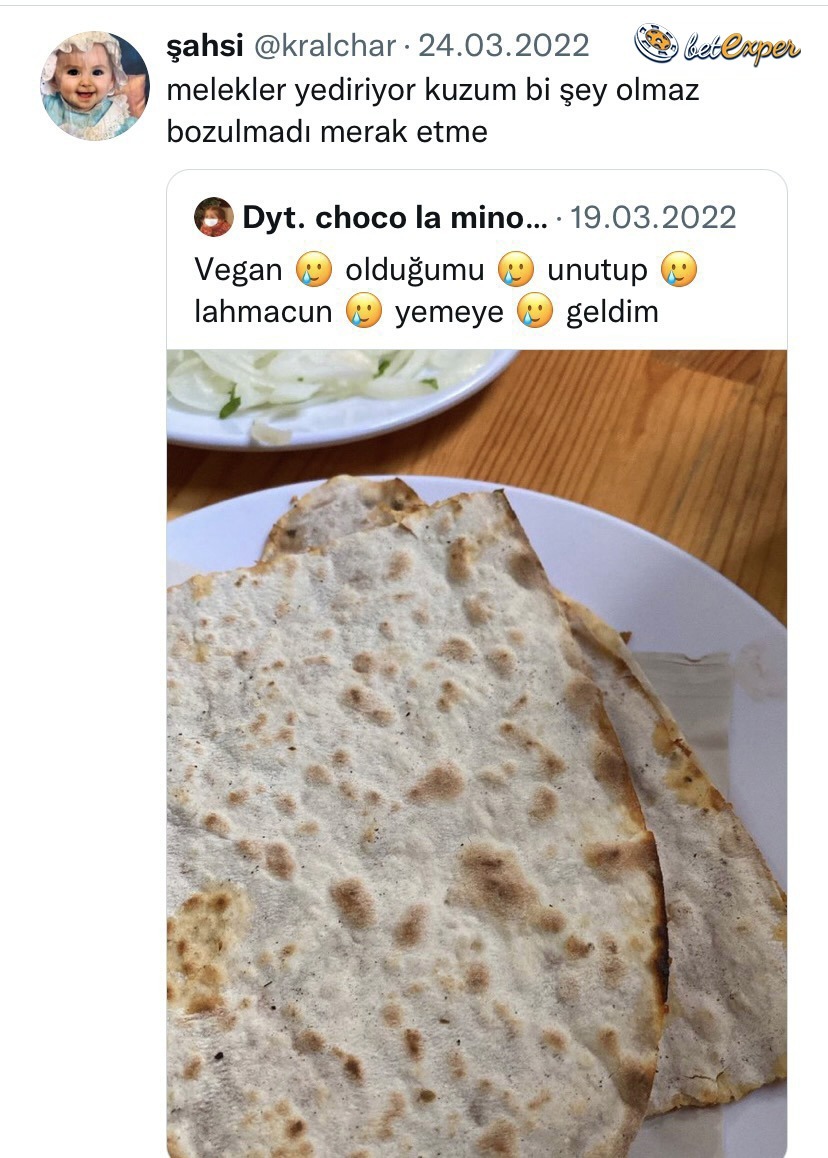Open the Dyt. choco la mino... name
The width and height of the screenshot is (828, 1158).
pyautogui.click(x=395, y=217)
